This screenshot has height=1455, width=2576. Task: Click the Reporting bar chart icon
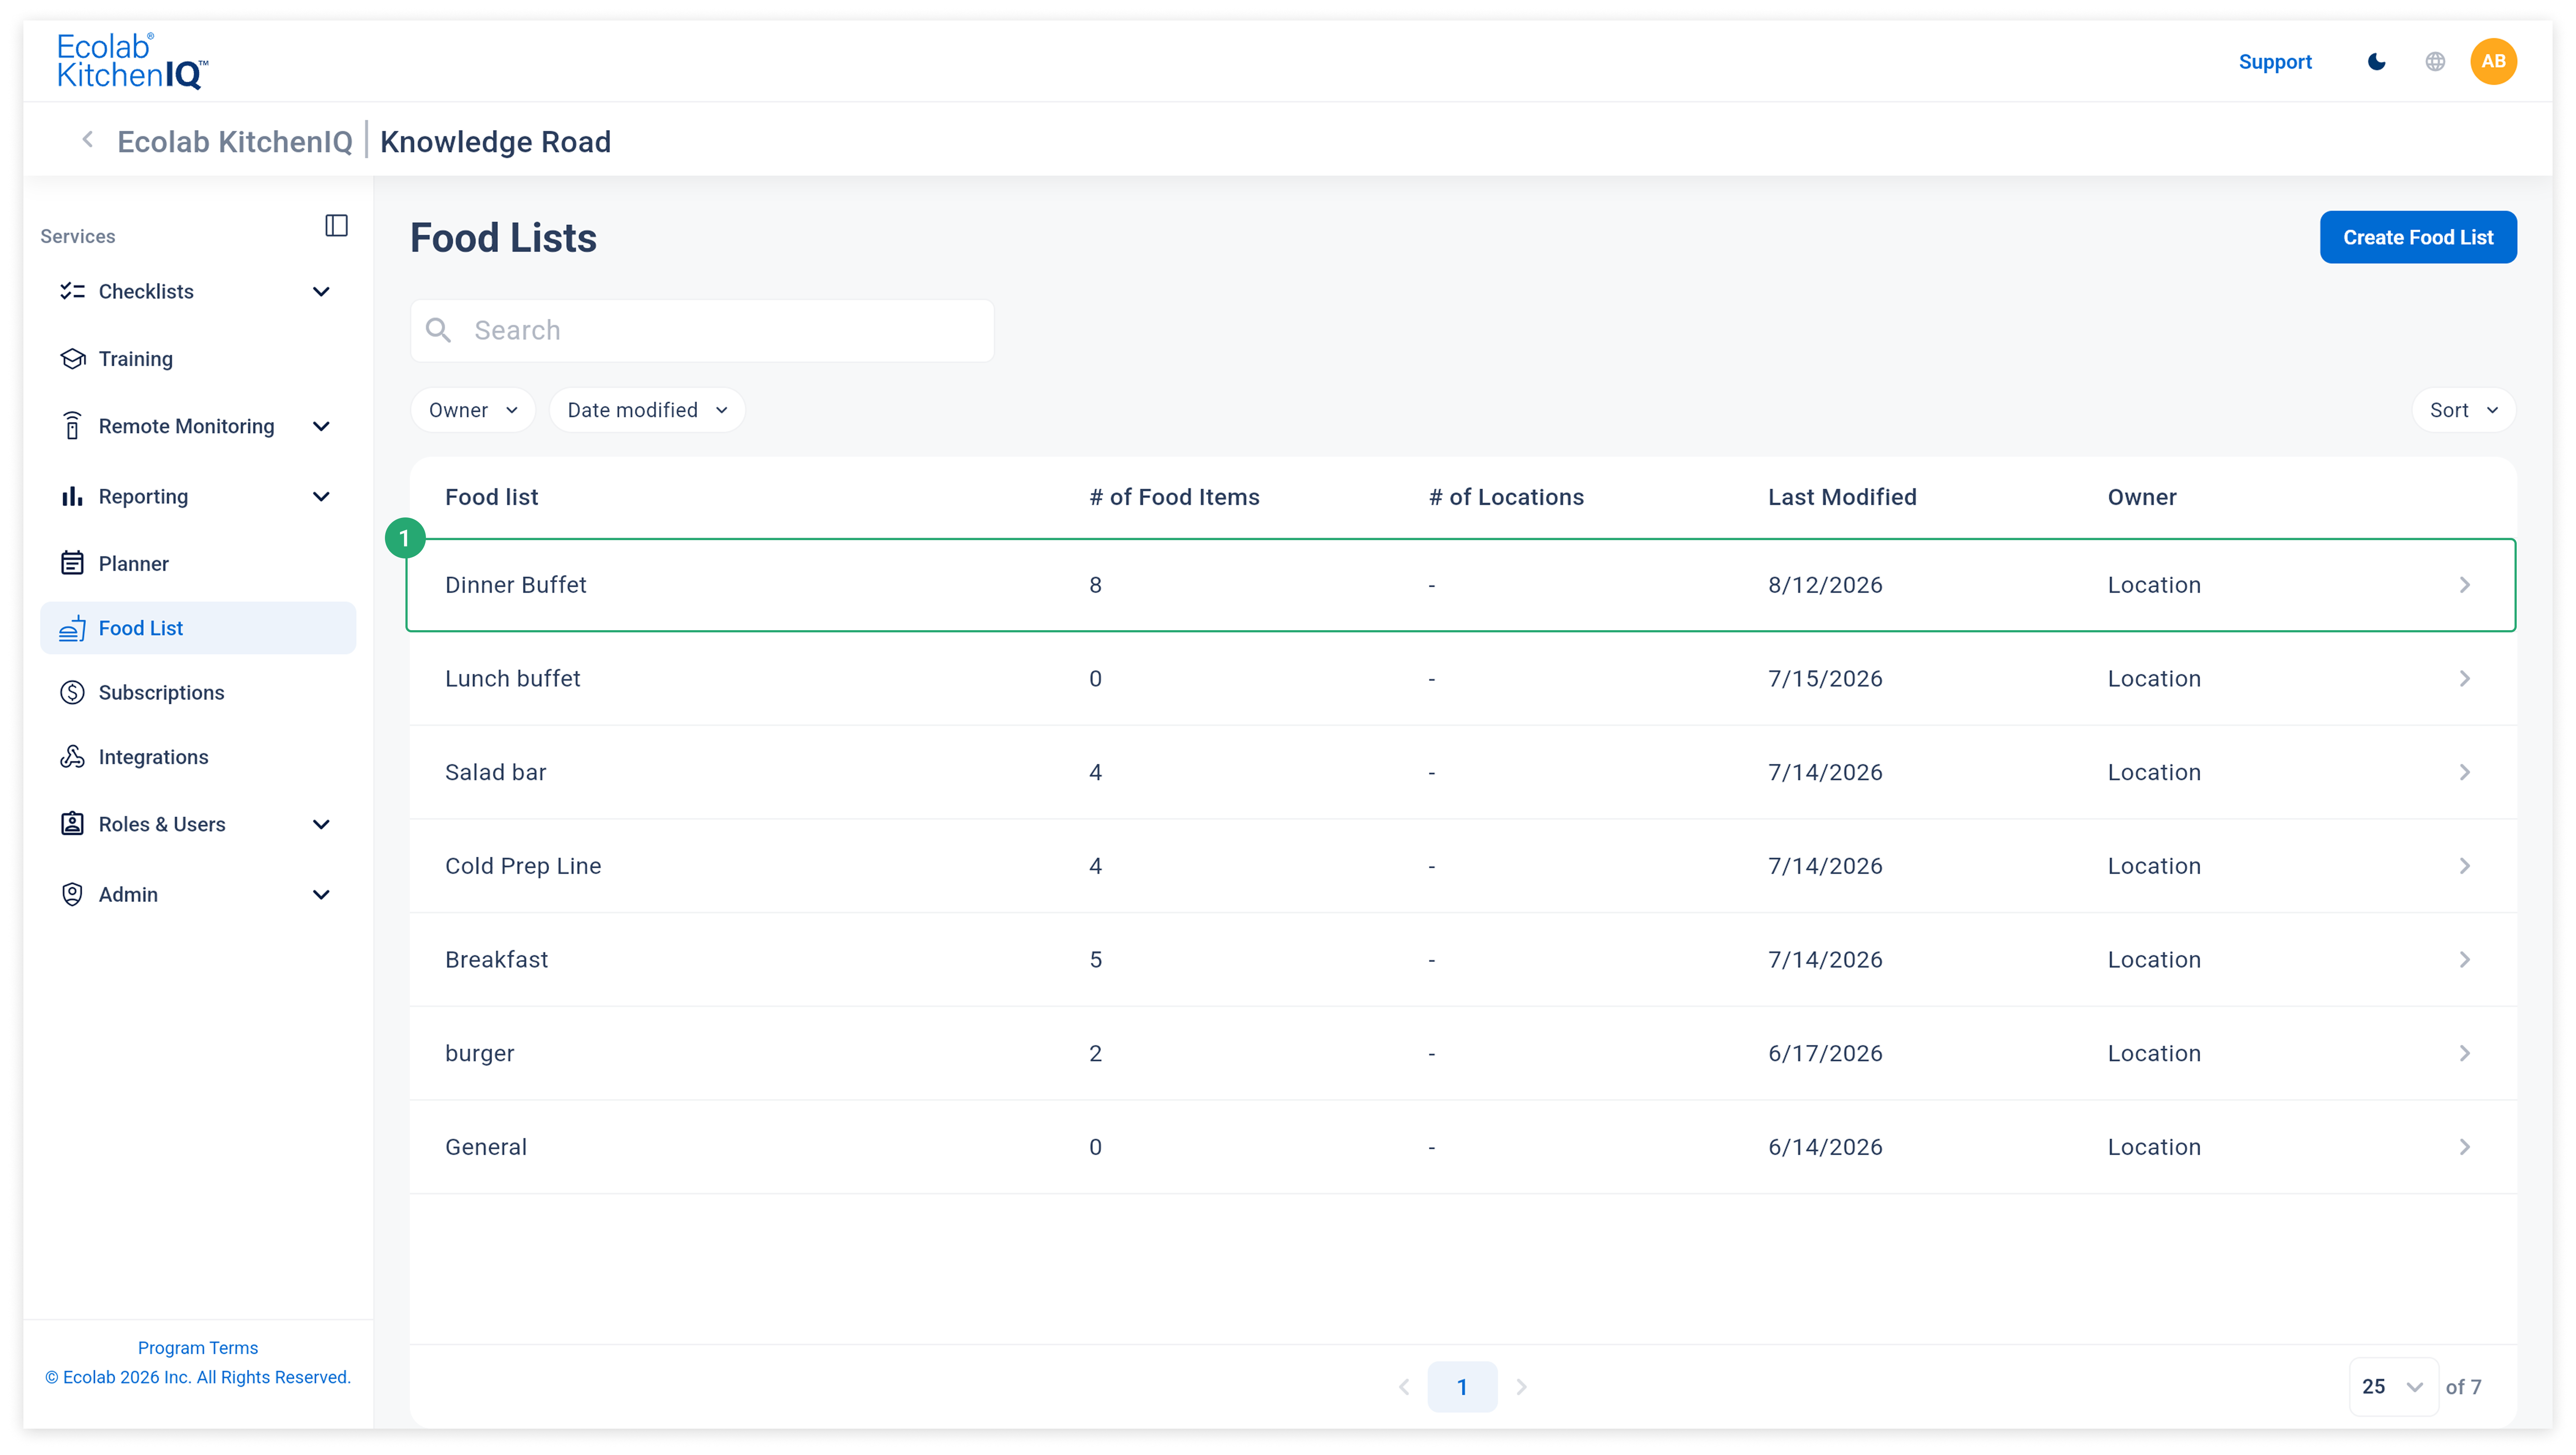pos(72,497)
